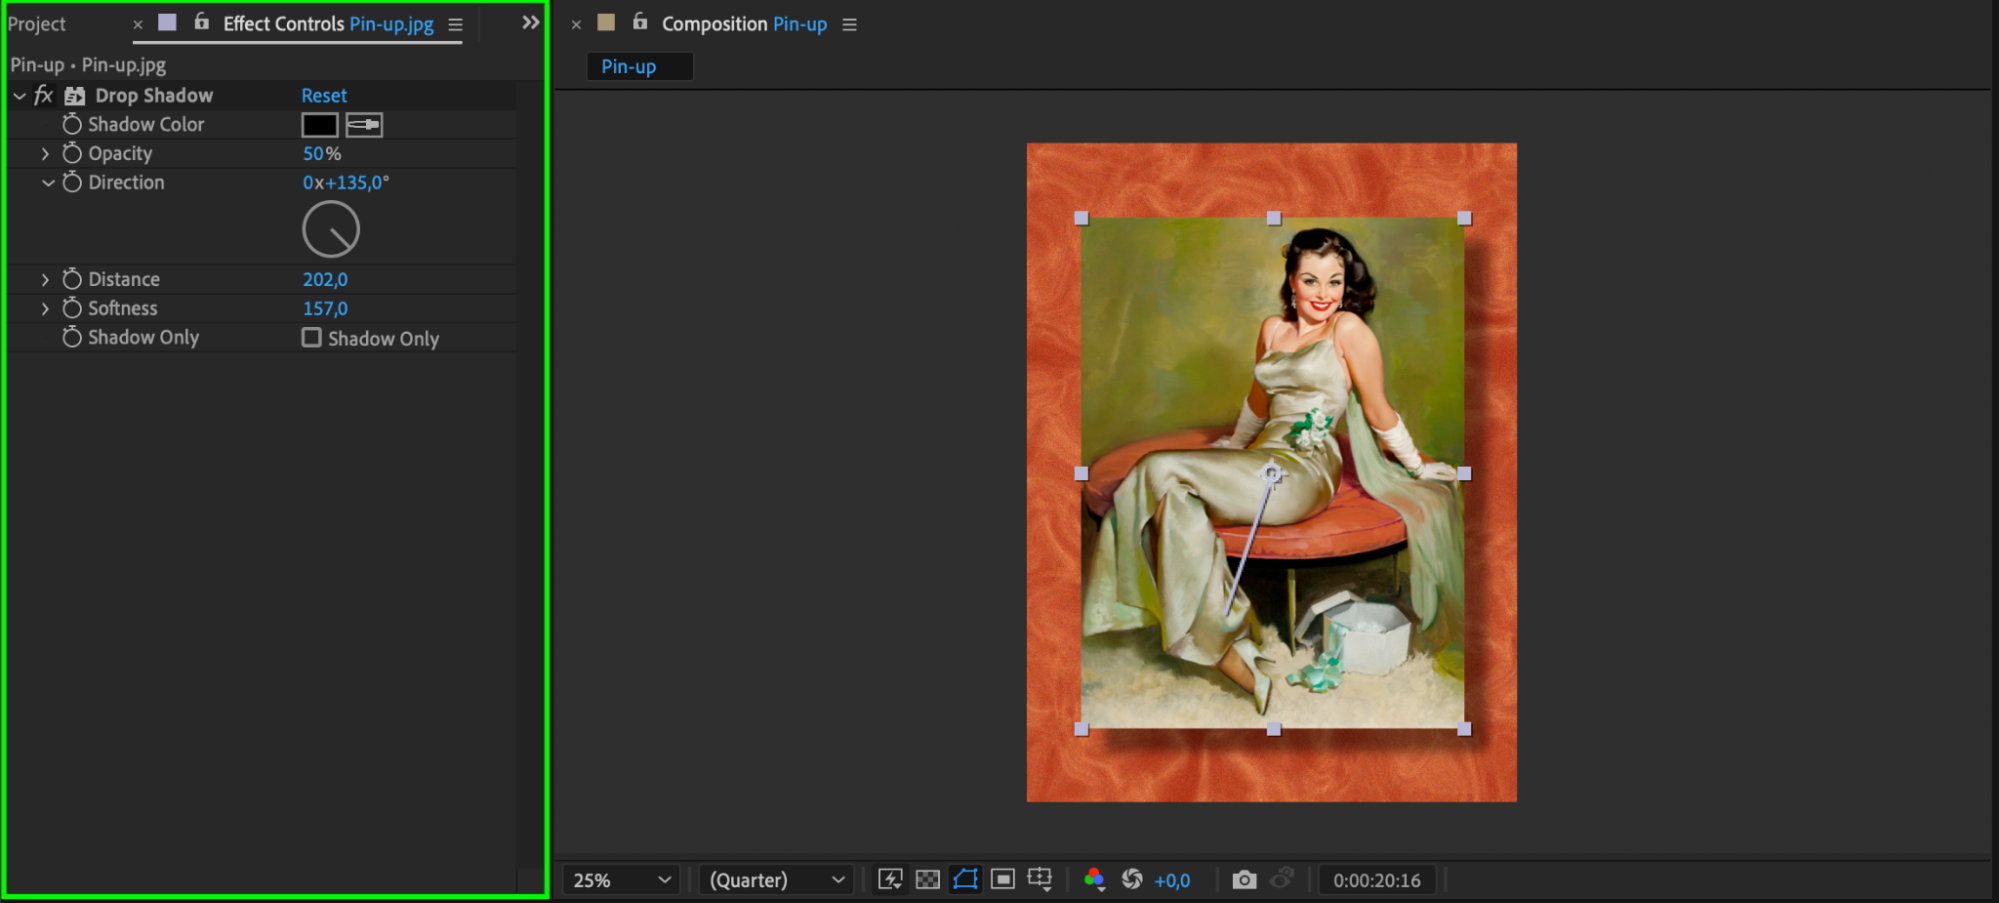This screenshot has height=903, width=1999.
Task: Click the Reset Exposure aperture icon
Action: click(x=1132, y=879)
